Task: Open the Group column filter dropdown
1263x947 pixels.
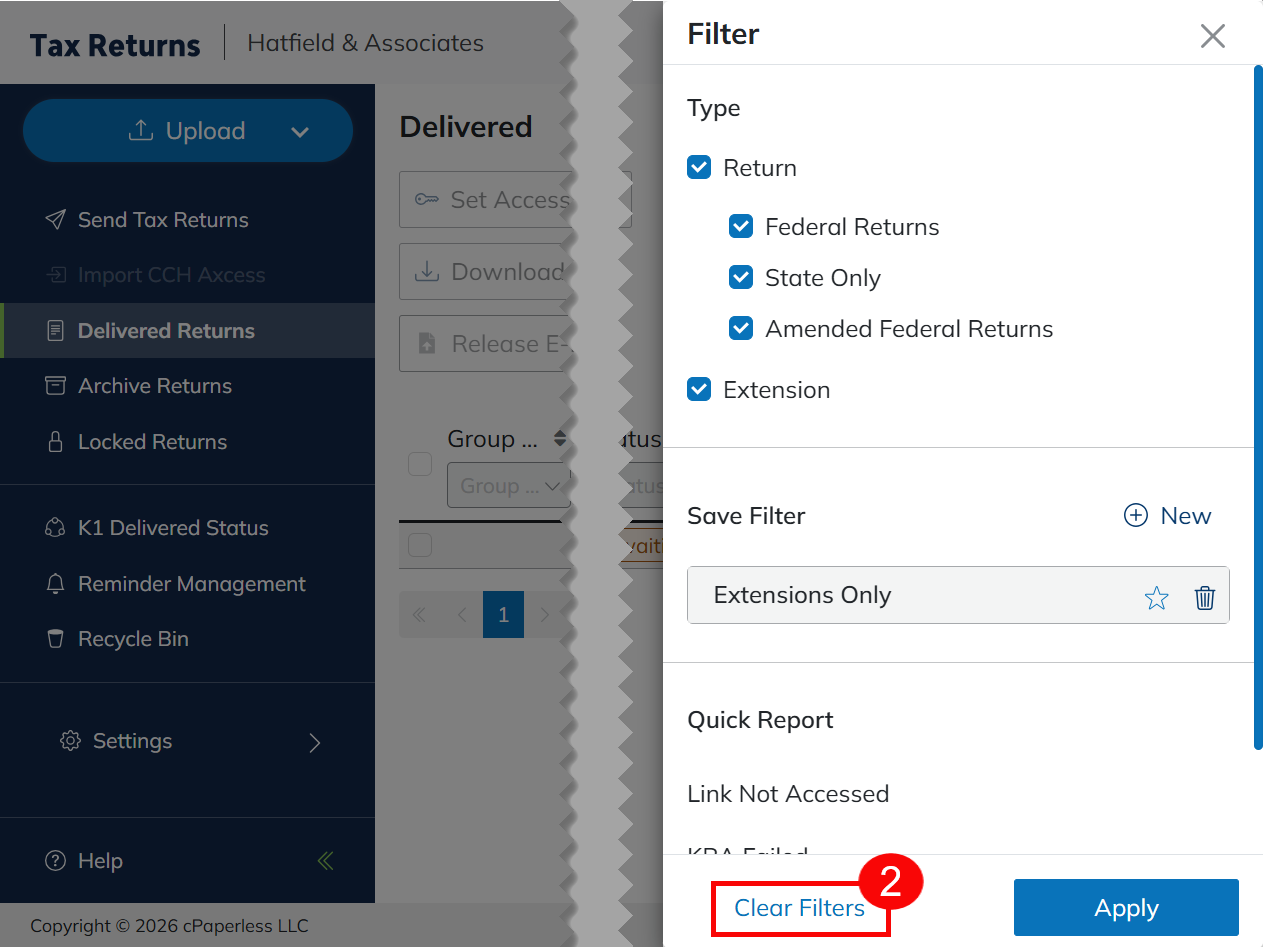Action: (508, 486)
